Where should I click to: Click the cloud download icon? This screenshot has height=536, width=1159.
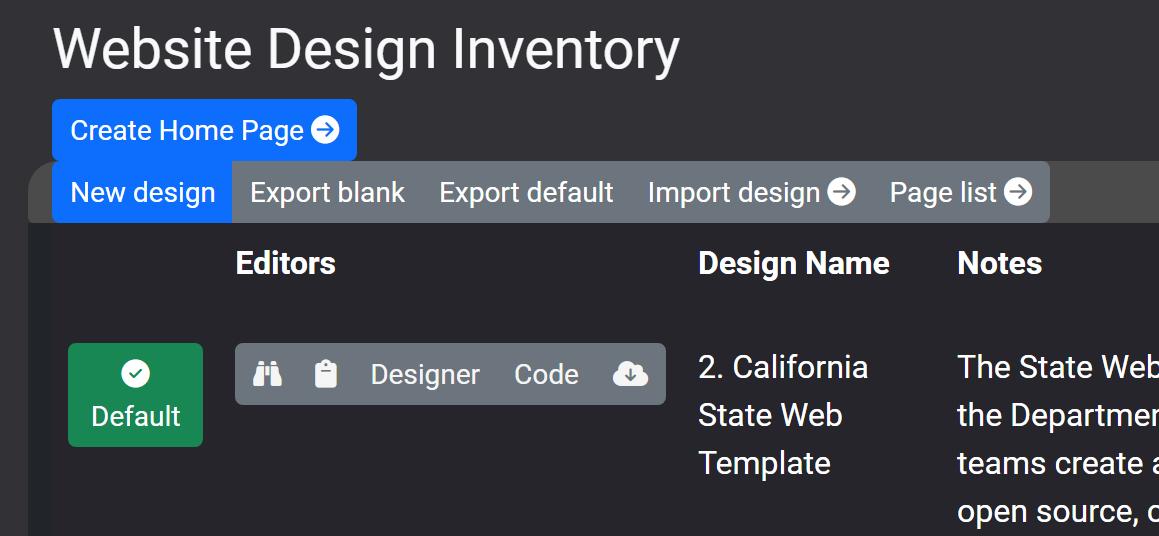point(630,374)
